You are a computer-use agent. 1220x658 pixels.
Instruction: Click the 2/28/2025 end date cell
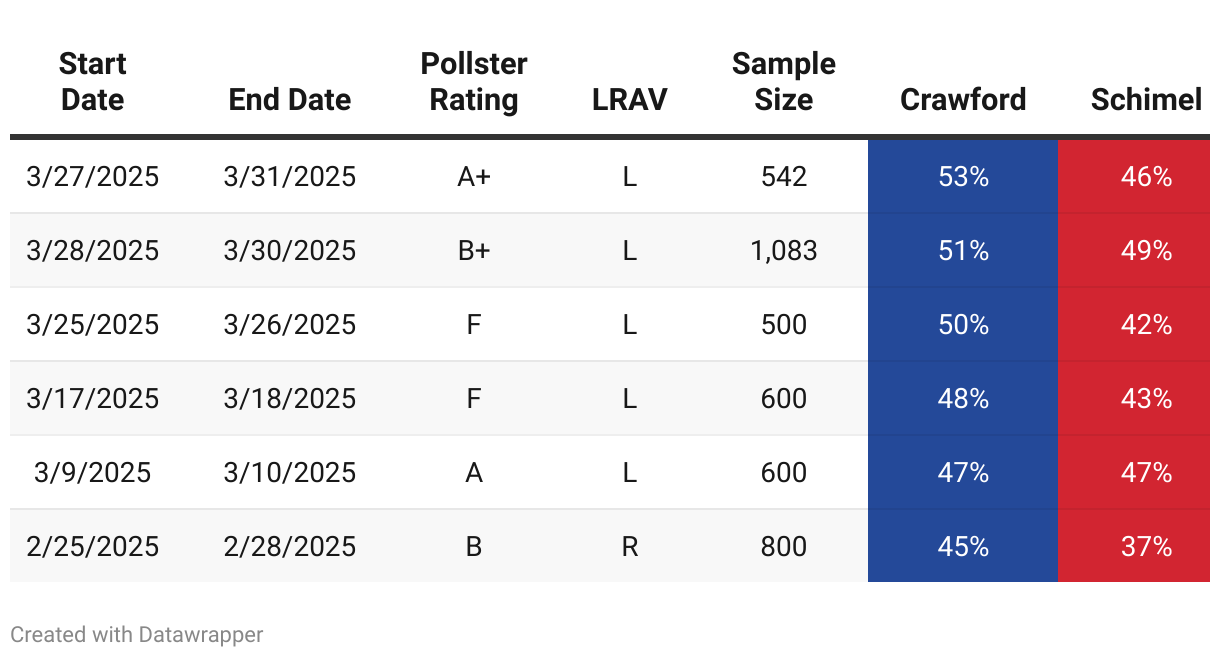tap(289, 547)
